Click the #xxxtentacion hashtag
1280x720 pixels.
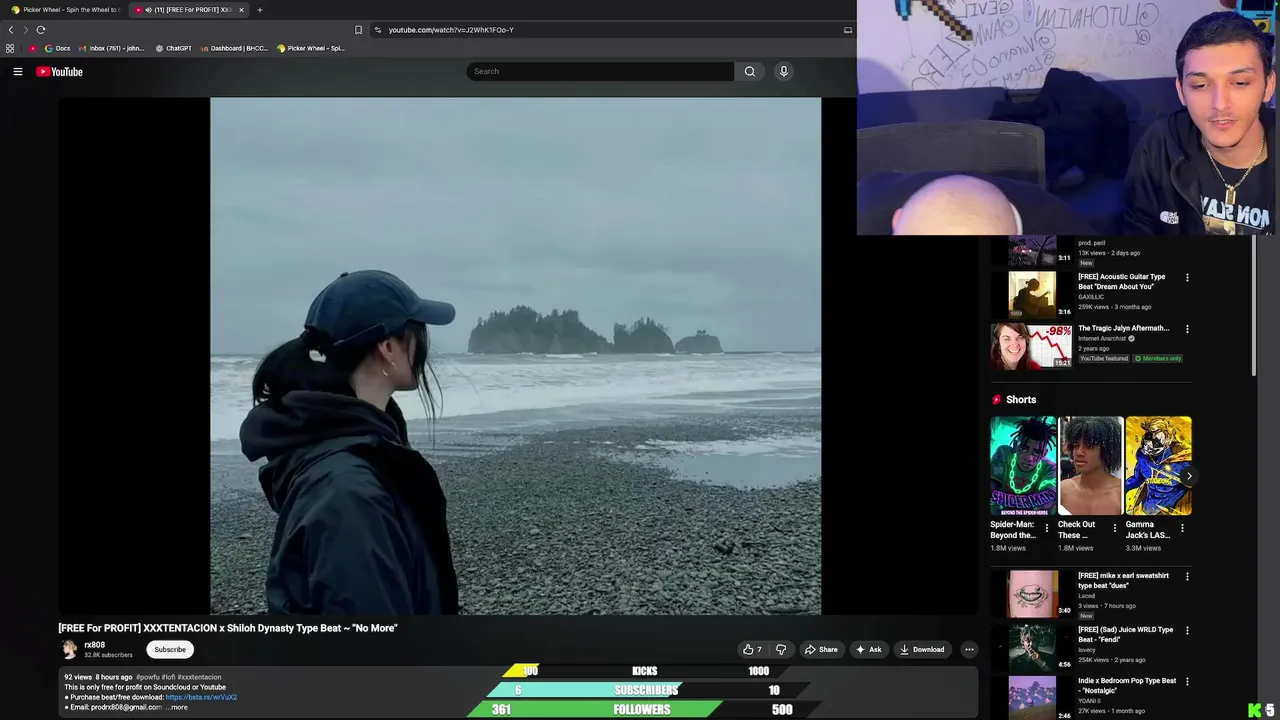[x=199, y=677]
